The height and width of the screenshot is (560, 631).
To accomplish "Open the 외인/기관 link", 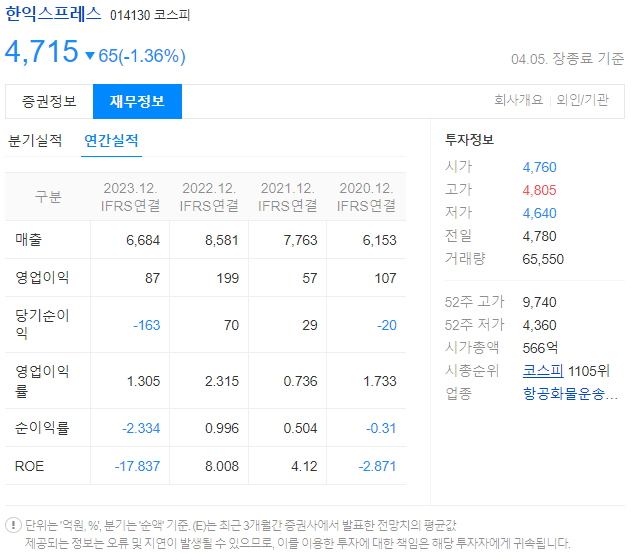I will click(582, 100).
